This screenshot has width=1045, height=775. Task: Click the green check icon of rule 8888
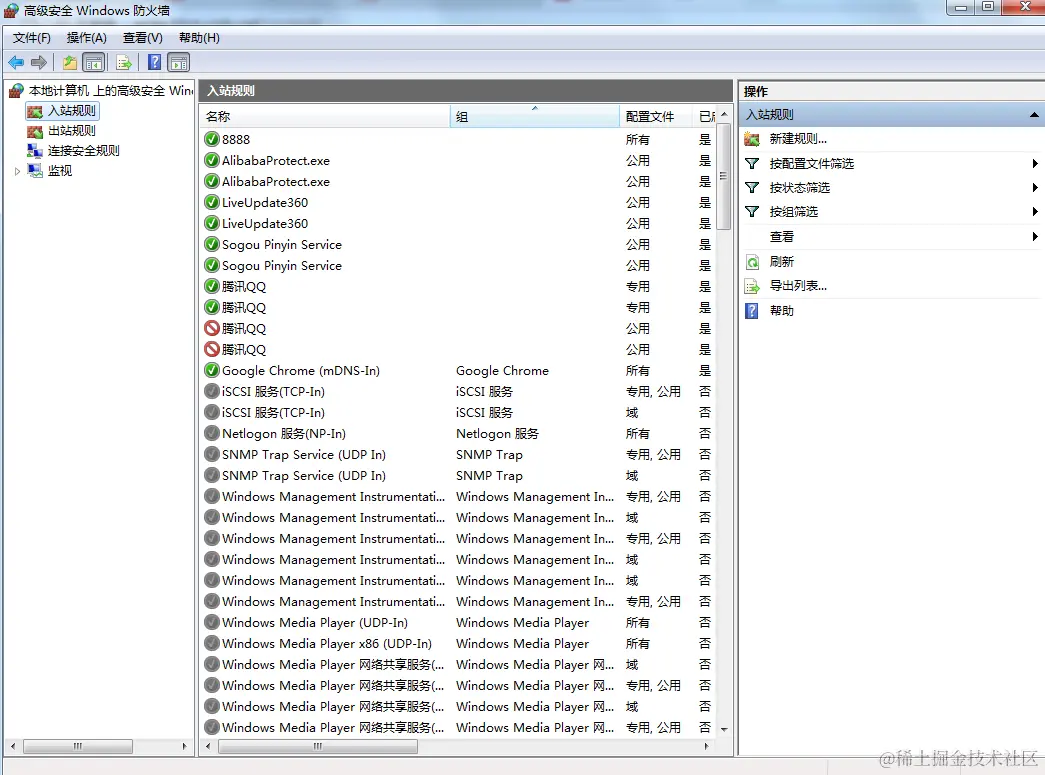click(x=212, y=139)
